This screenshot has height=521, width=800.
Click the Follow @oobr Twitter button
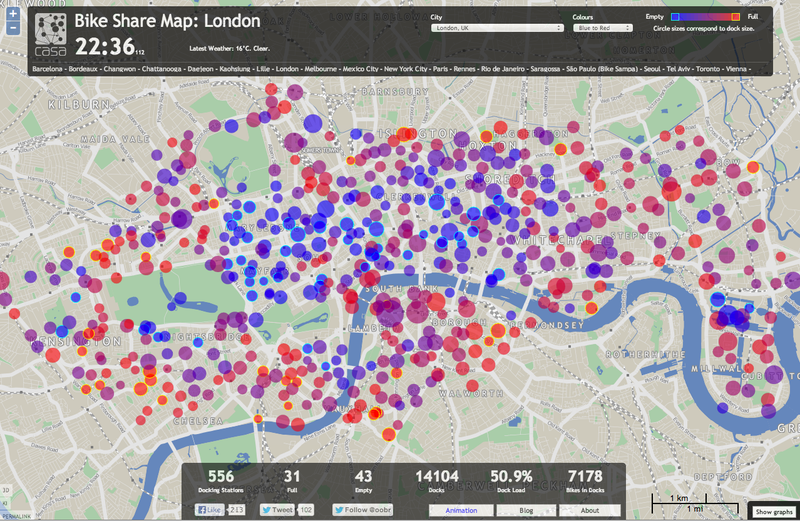[x=363, y=510]
